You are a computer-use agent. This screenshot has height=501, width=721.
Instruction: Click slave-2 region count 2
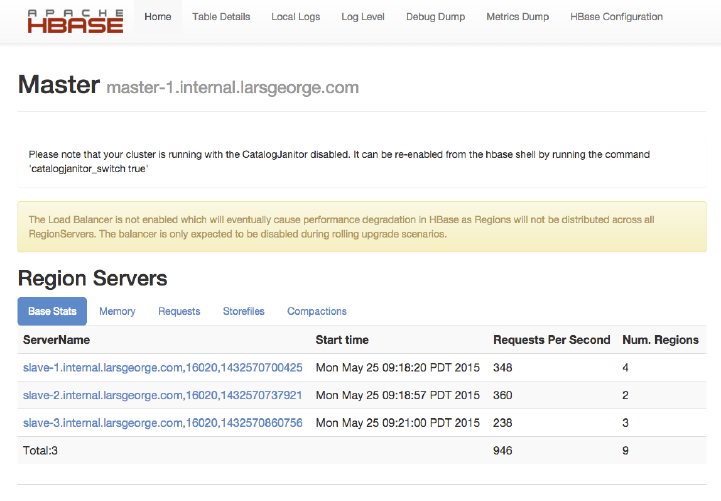[625, 395]
